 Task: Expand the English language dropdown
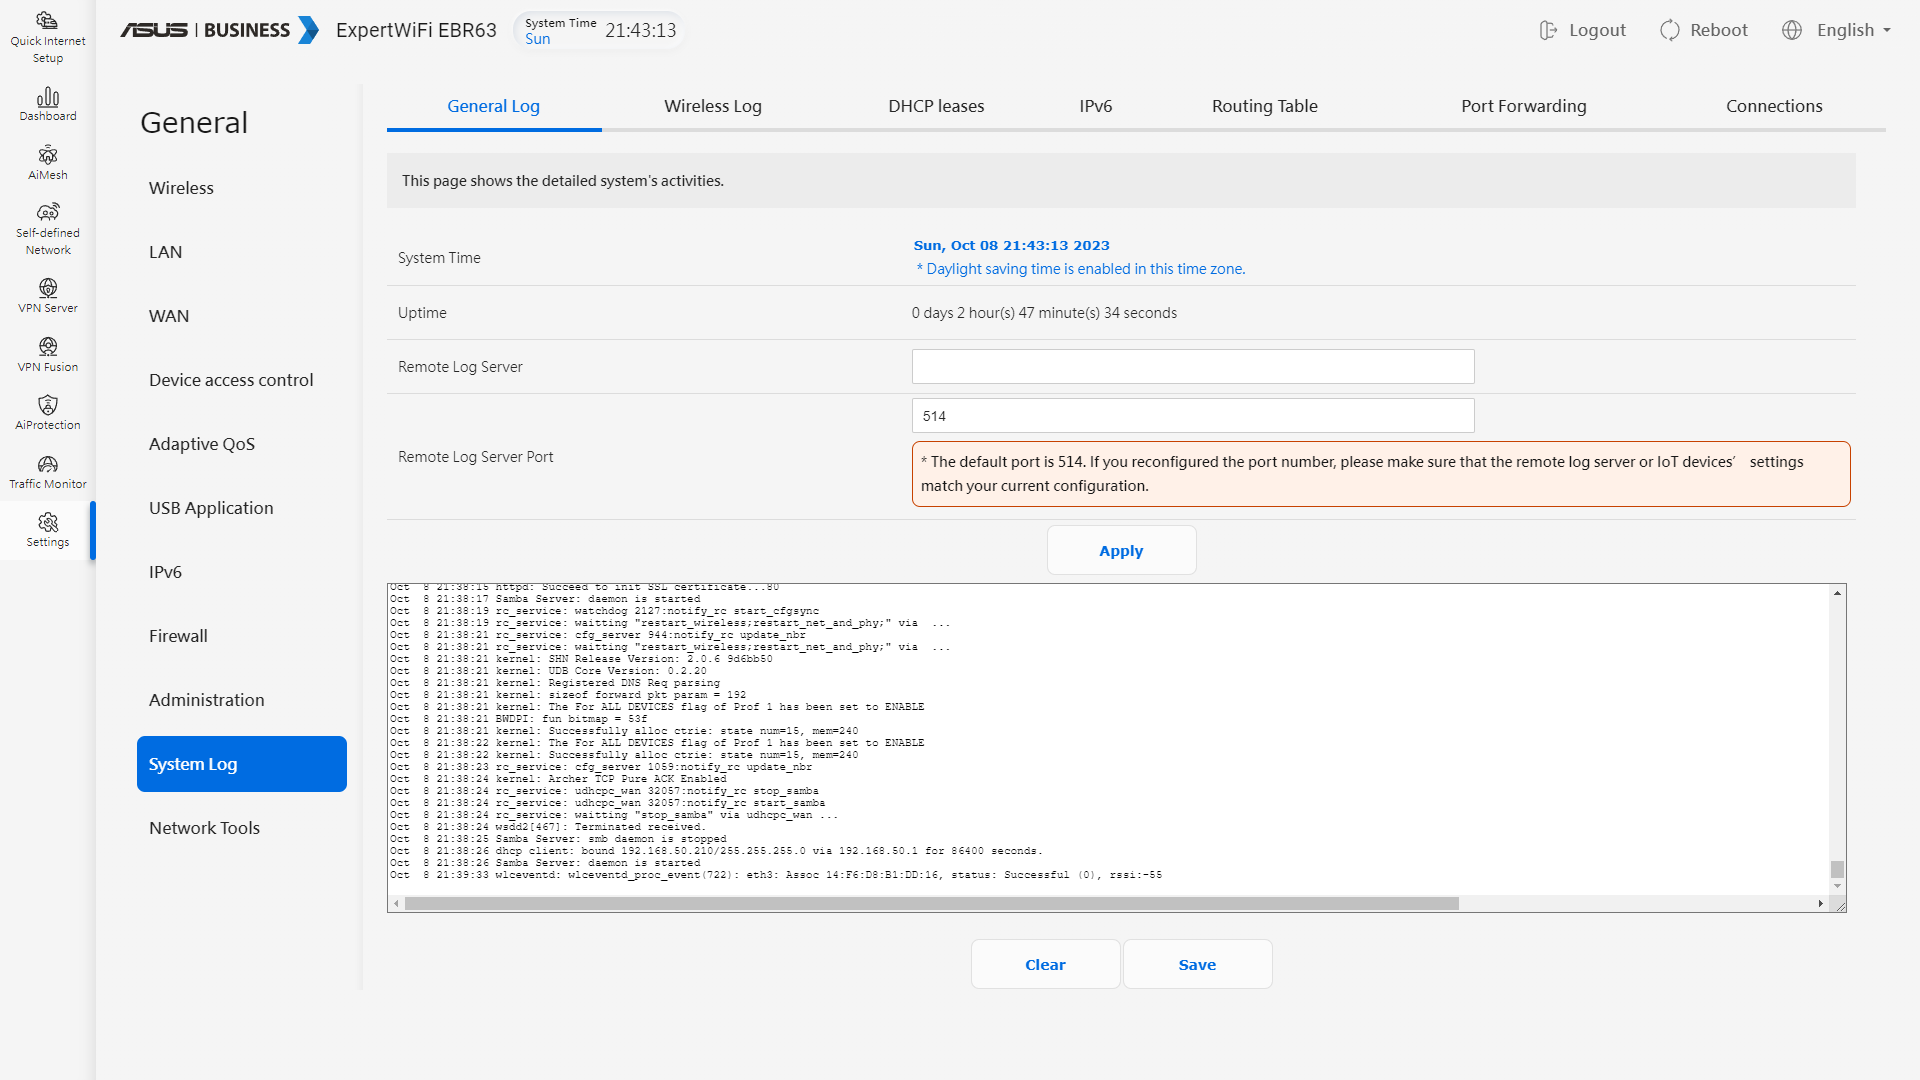click(x=1852, y=30)
